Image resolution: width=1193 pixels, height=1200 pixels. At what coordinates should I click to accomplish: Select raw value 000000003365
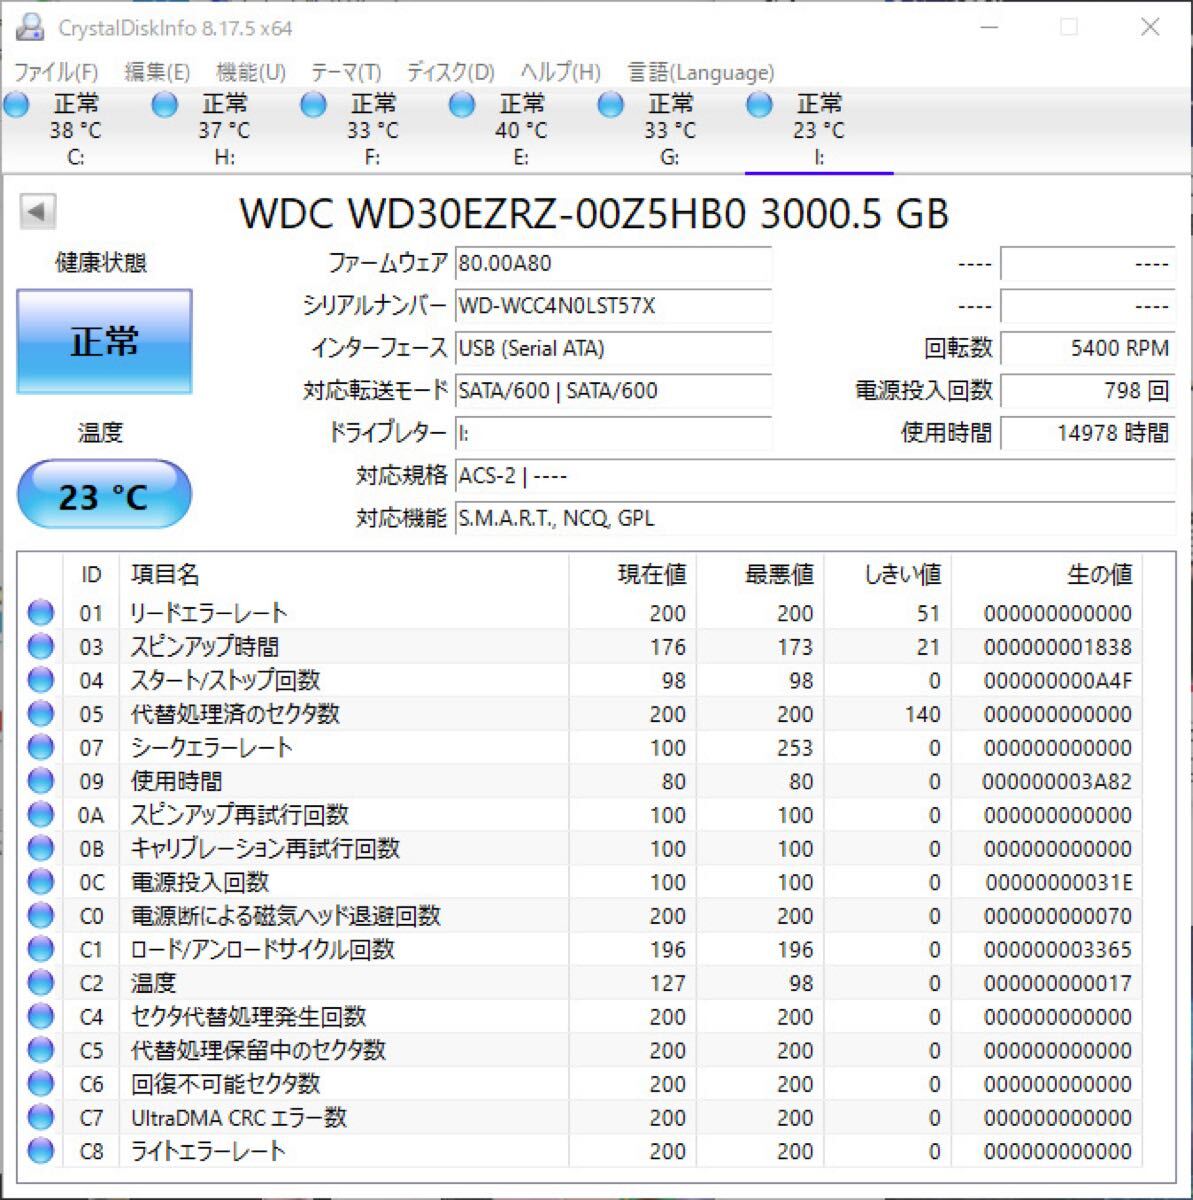point(1057,949)
